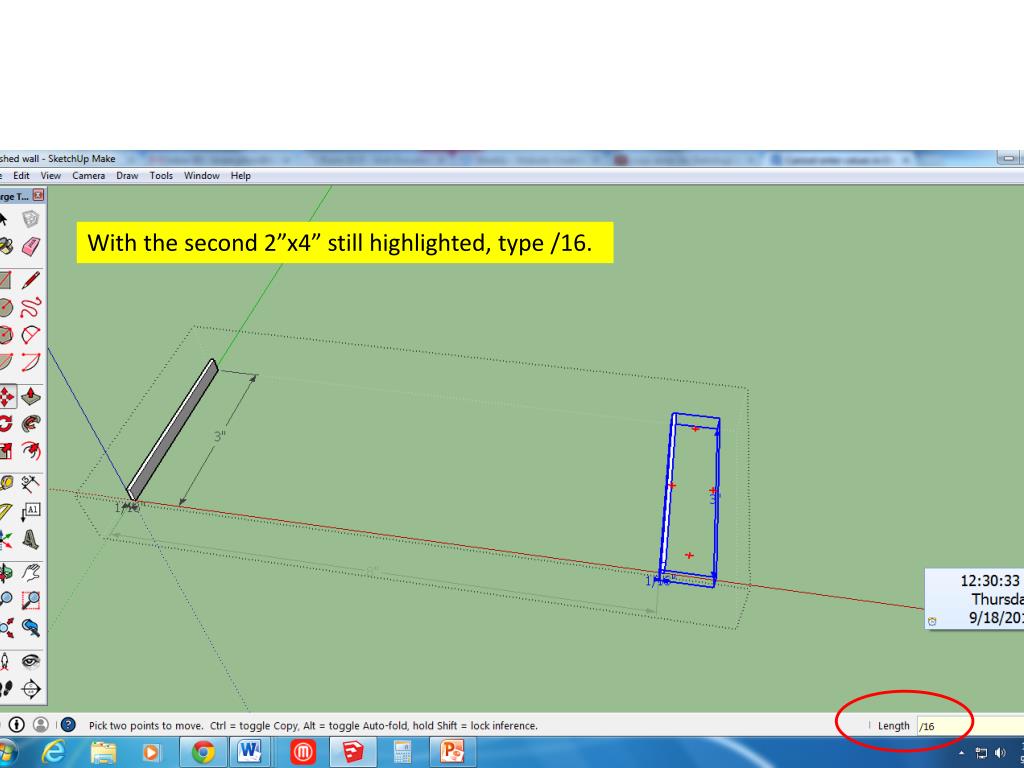Select the 3D Text tool
Viewport: 1024px width, 768px height.
(30, 539)
